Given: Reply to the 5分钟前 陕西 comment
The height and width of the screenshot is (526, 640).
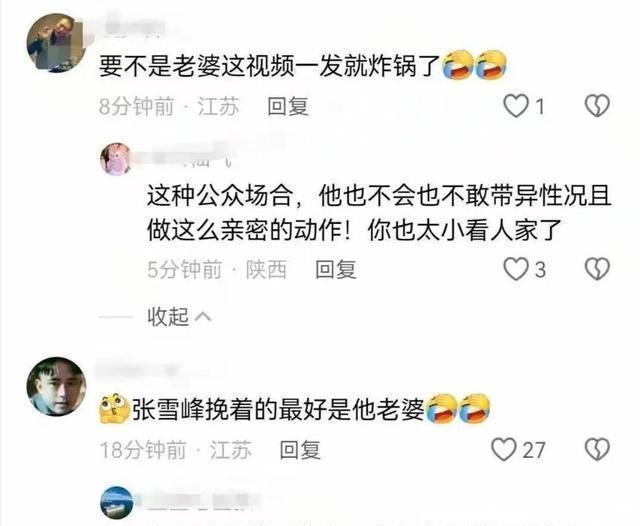Looking at the screenshot, I should click(x=336, y=269).
